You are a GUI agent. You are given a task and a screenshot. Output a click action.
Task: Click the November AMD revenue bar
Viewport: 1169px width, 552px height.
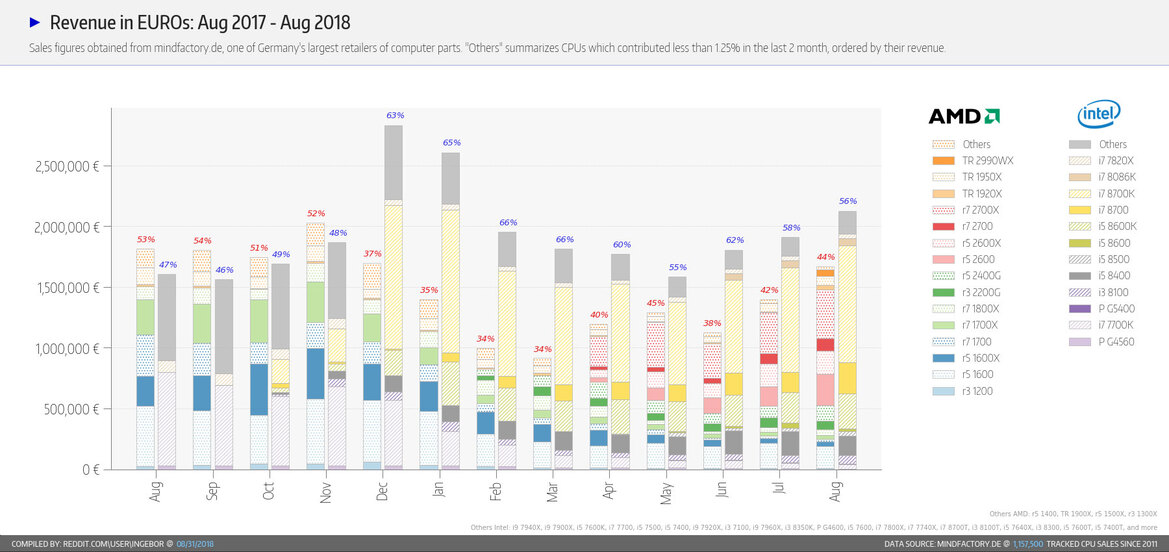[x=315, y=346]
